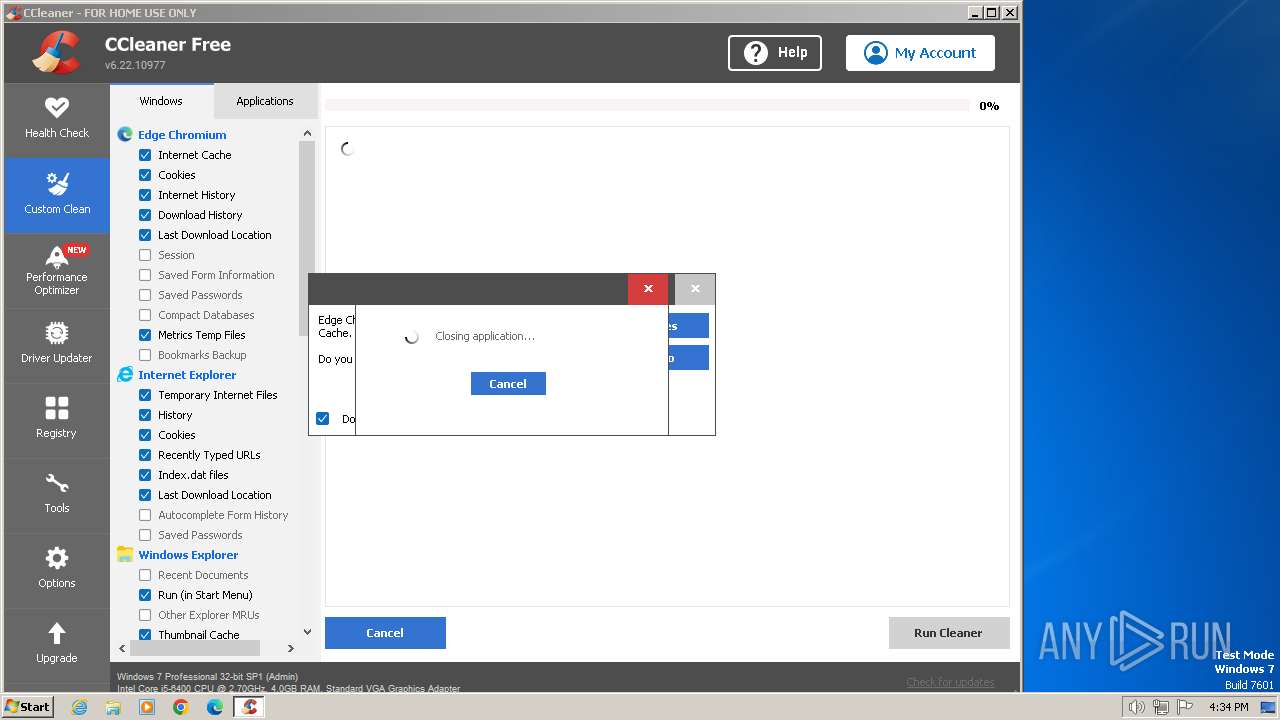Select Custom Clean in sidebar
Viewport: 1280px width, 720px height.
tap(57, 195)
